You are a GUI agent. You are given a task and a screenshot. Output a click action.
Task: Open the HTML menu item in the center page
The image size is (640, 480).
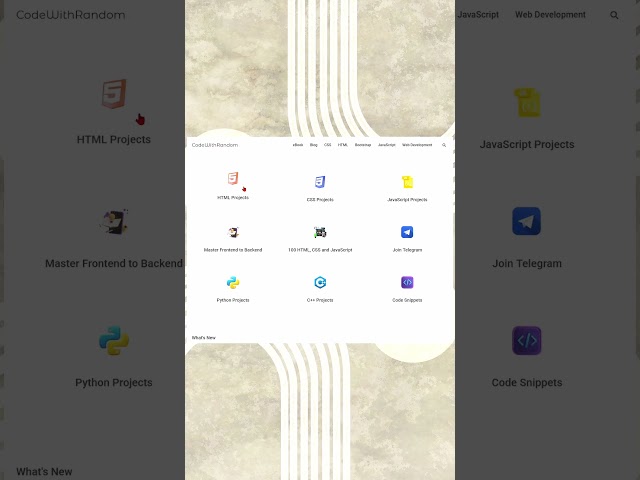pyautogui.click(x=343, y=145)
